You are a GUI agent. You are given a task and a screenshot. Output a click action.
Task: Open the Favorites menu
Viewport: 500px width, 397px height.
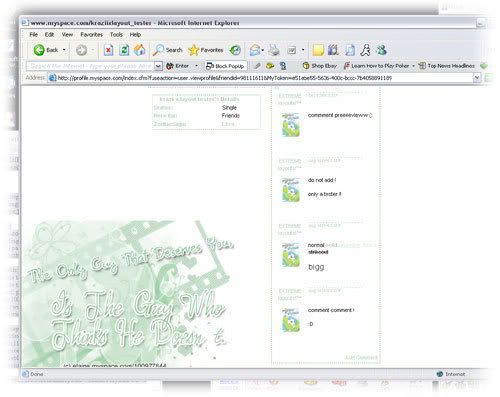(x=92, y=35)
